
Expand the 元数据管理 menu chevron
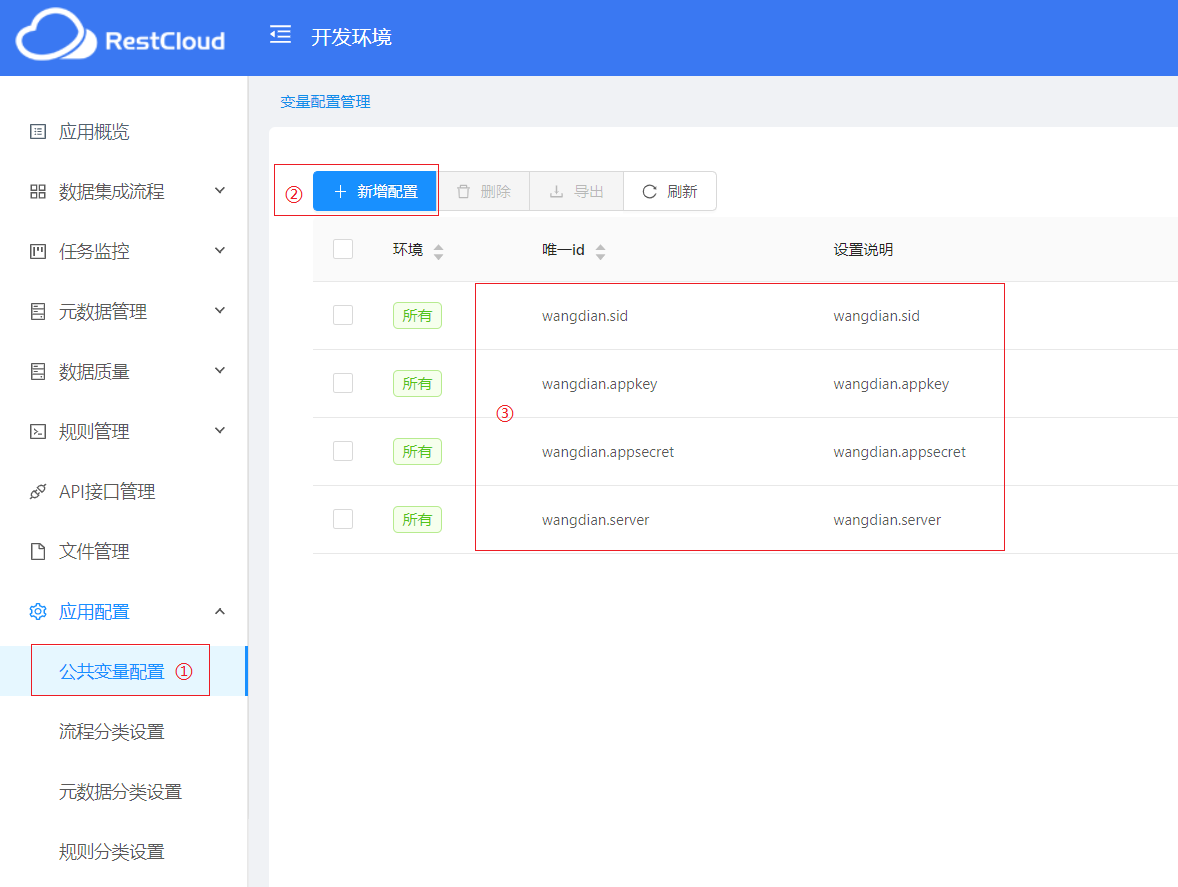coord(220,311)
